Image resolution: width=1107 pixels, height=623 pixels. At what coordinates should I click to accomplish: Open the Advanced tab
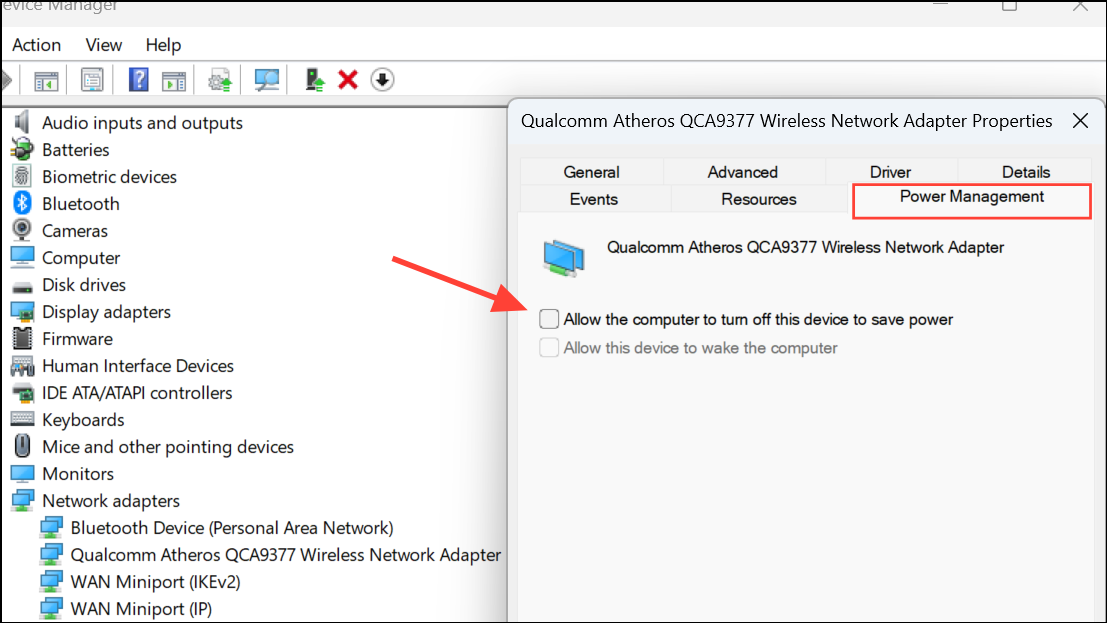point(743,171)
